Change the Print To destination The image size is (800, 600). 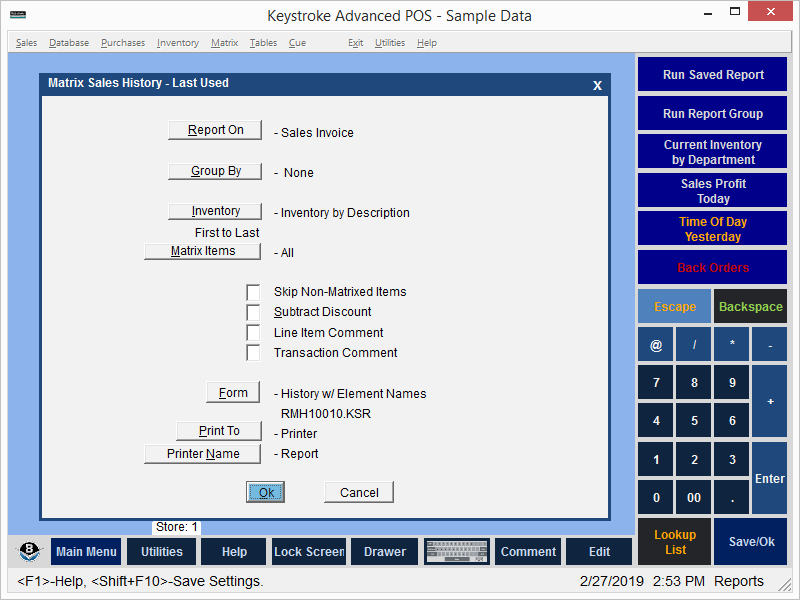click(219, 431)
